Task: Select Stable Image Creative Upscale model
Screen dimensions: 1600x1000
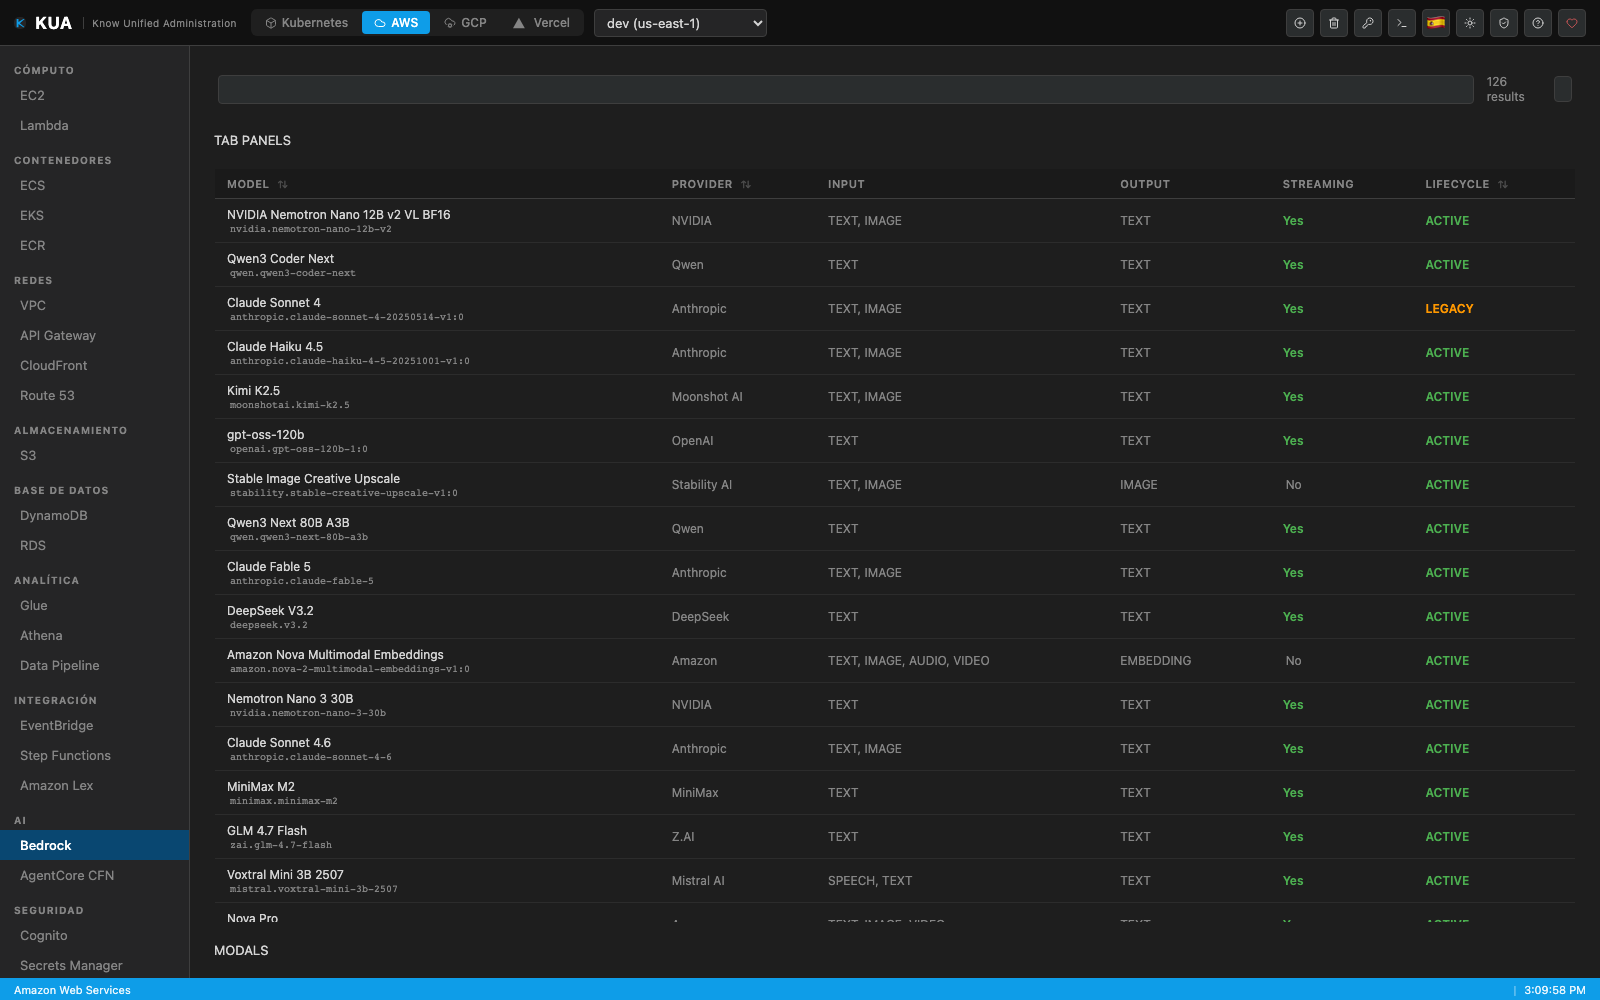Action: click(x=894, y=485)
